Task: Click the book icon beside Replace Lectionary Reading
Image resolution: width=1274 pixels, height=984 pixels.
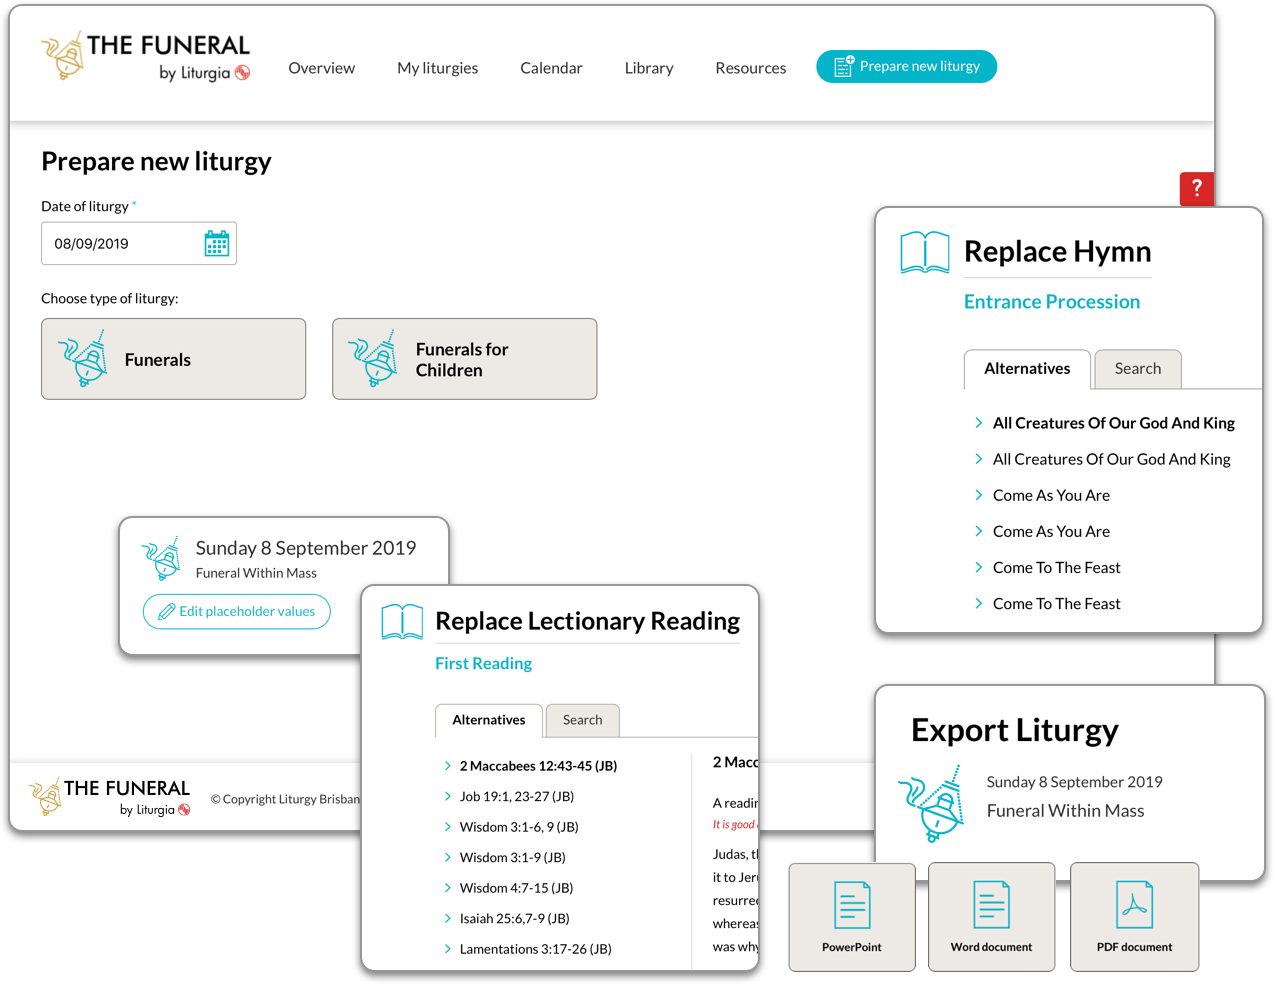Action: click(402, 622)
